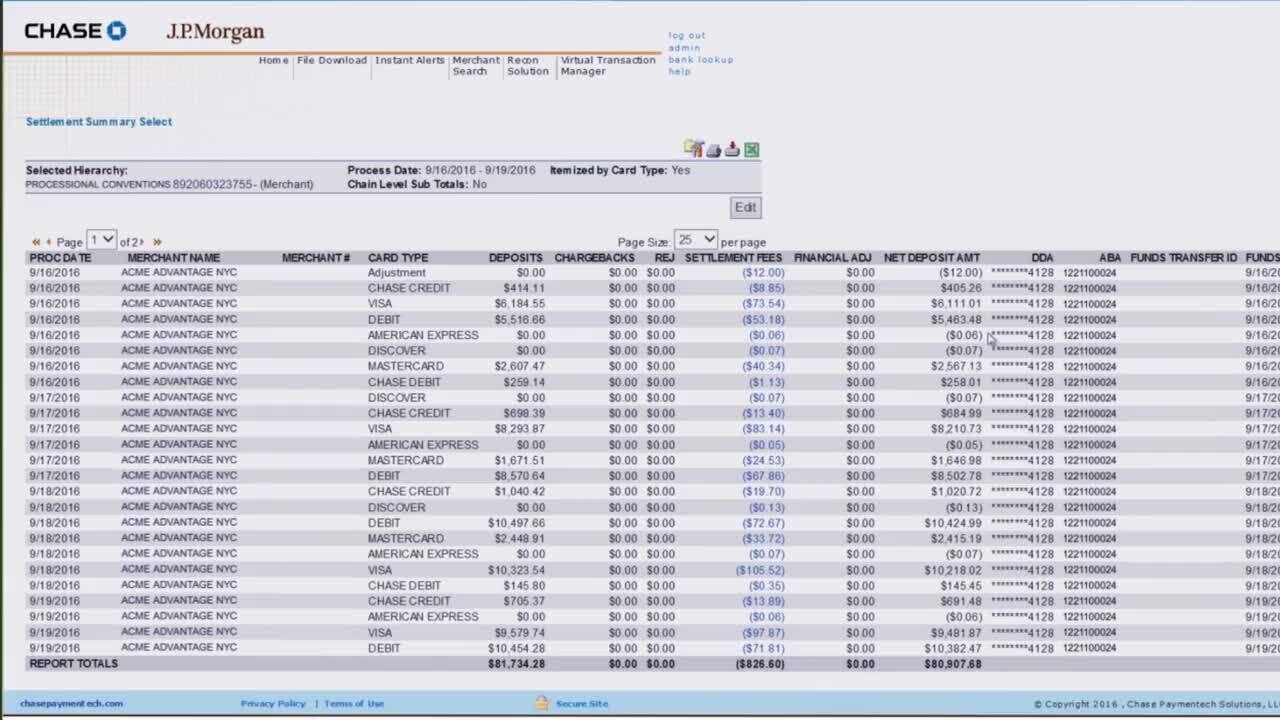Screen dimensions: 1280x720
Task: Select deposit amount $10,497.66
Action: [x=517, y=523]
